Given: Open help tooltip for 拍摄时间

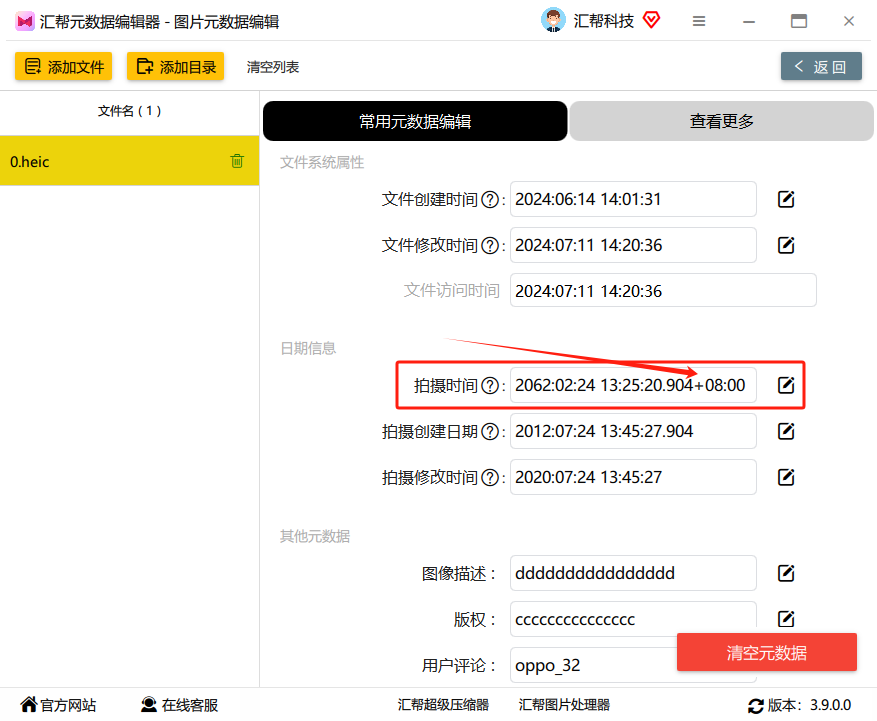Looking at the screenshot, I should click(x=490, y=385).
